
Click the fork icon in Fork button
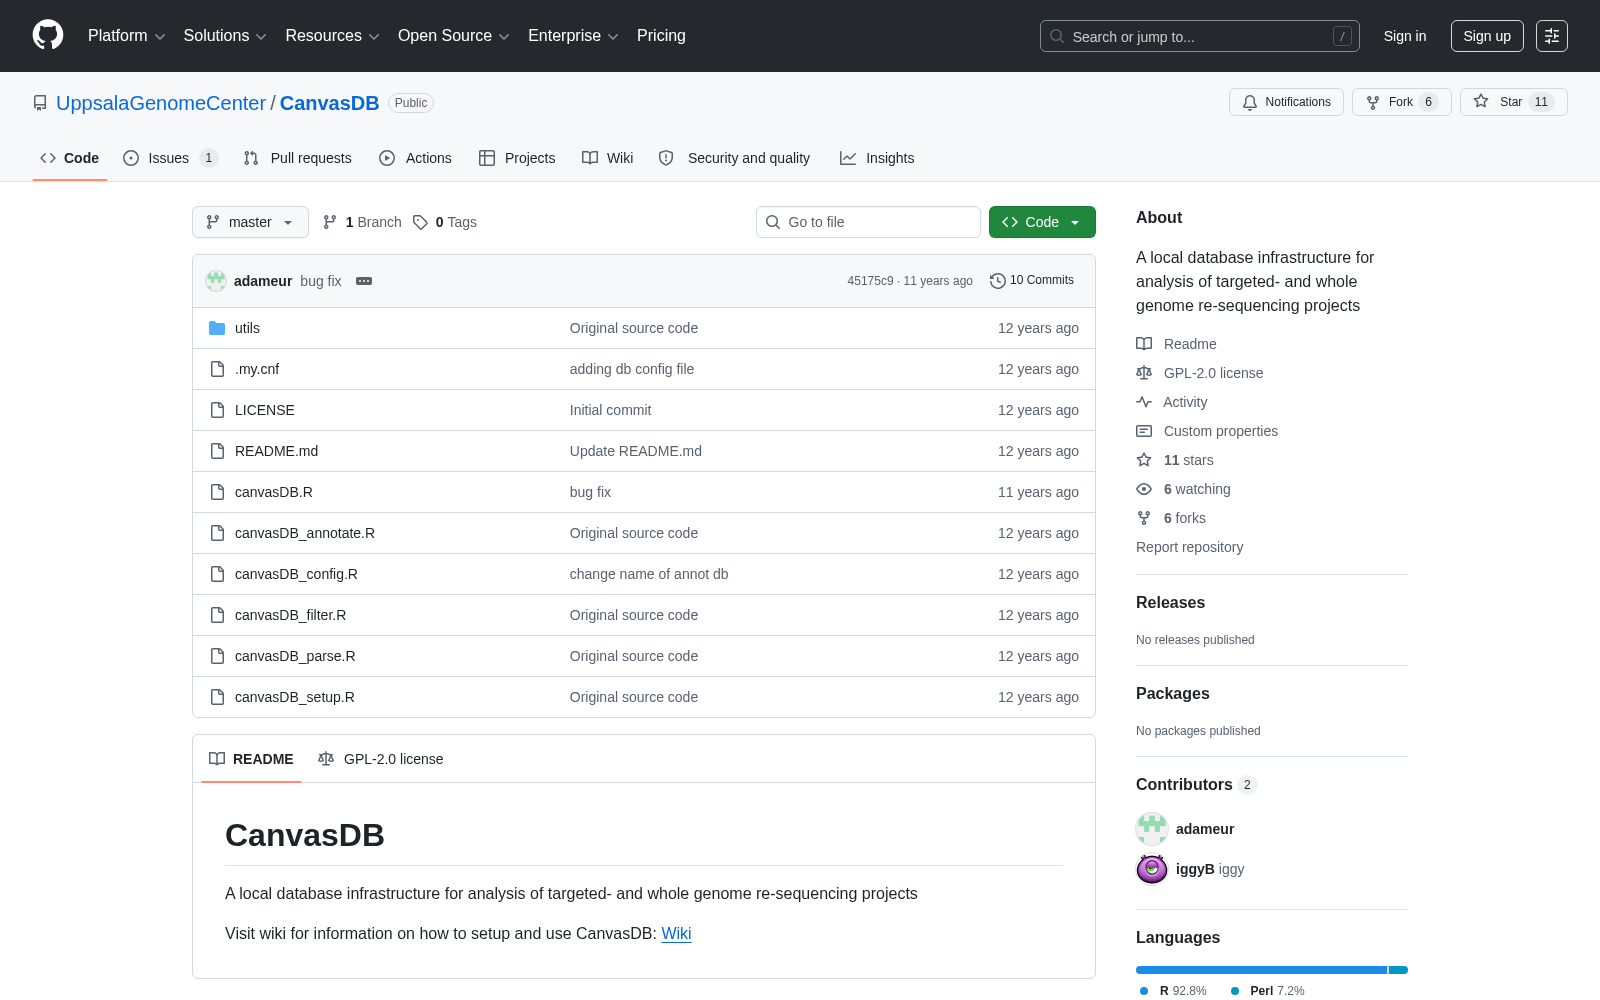(1373, 102)
